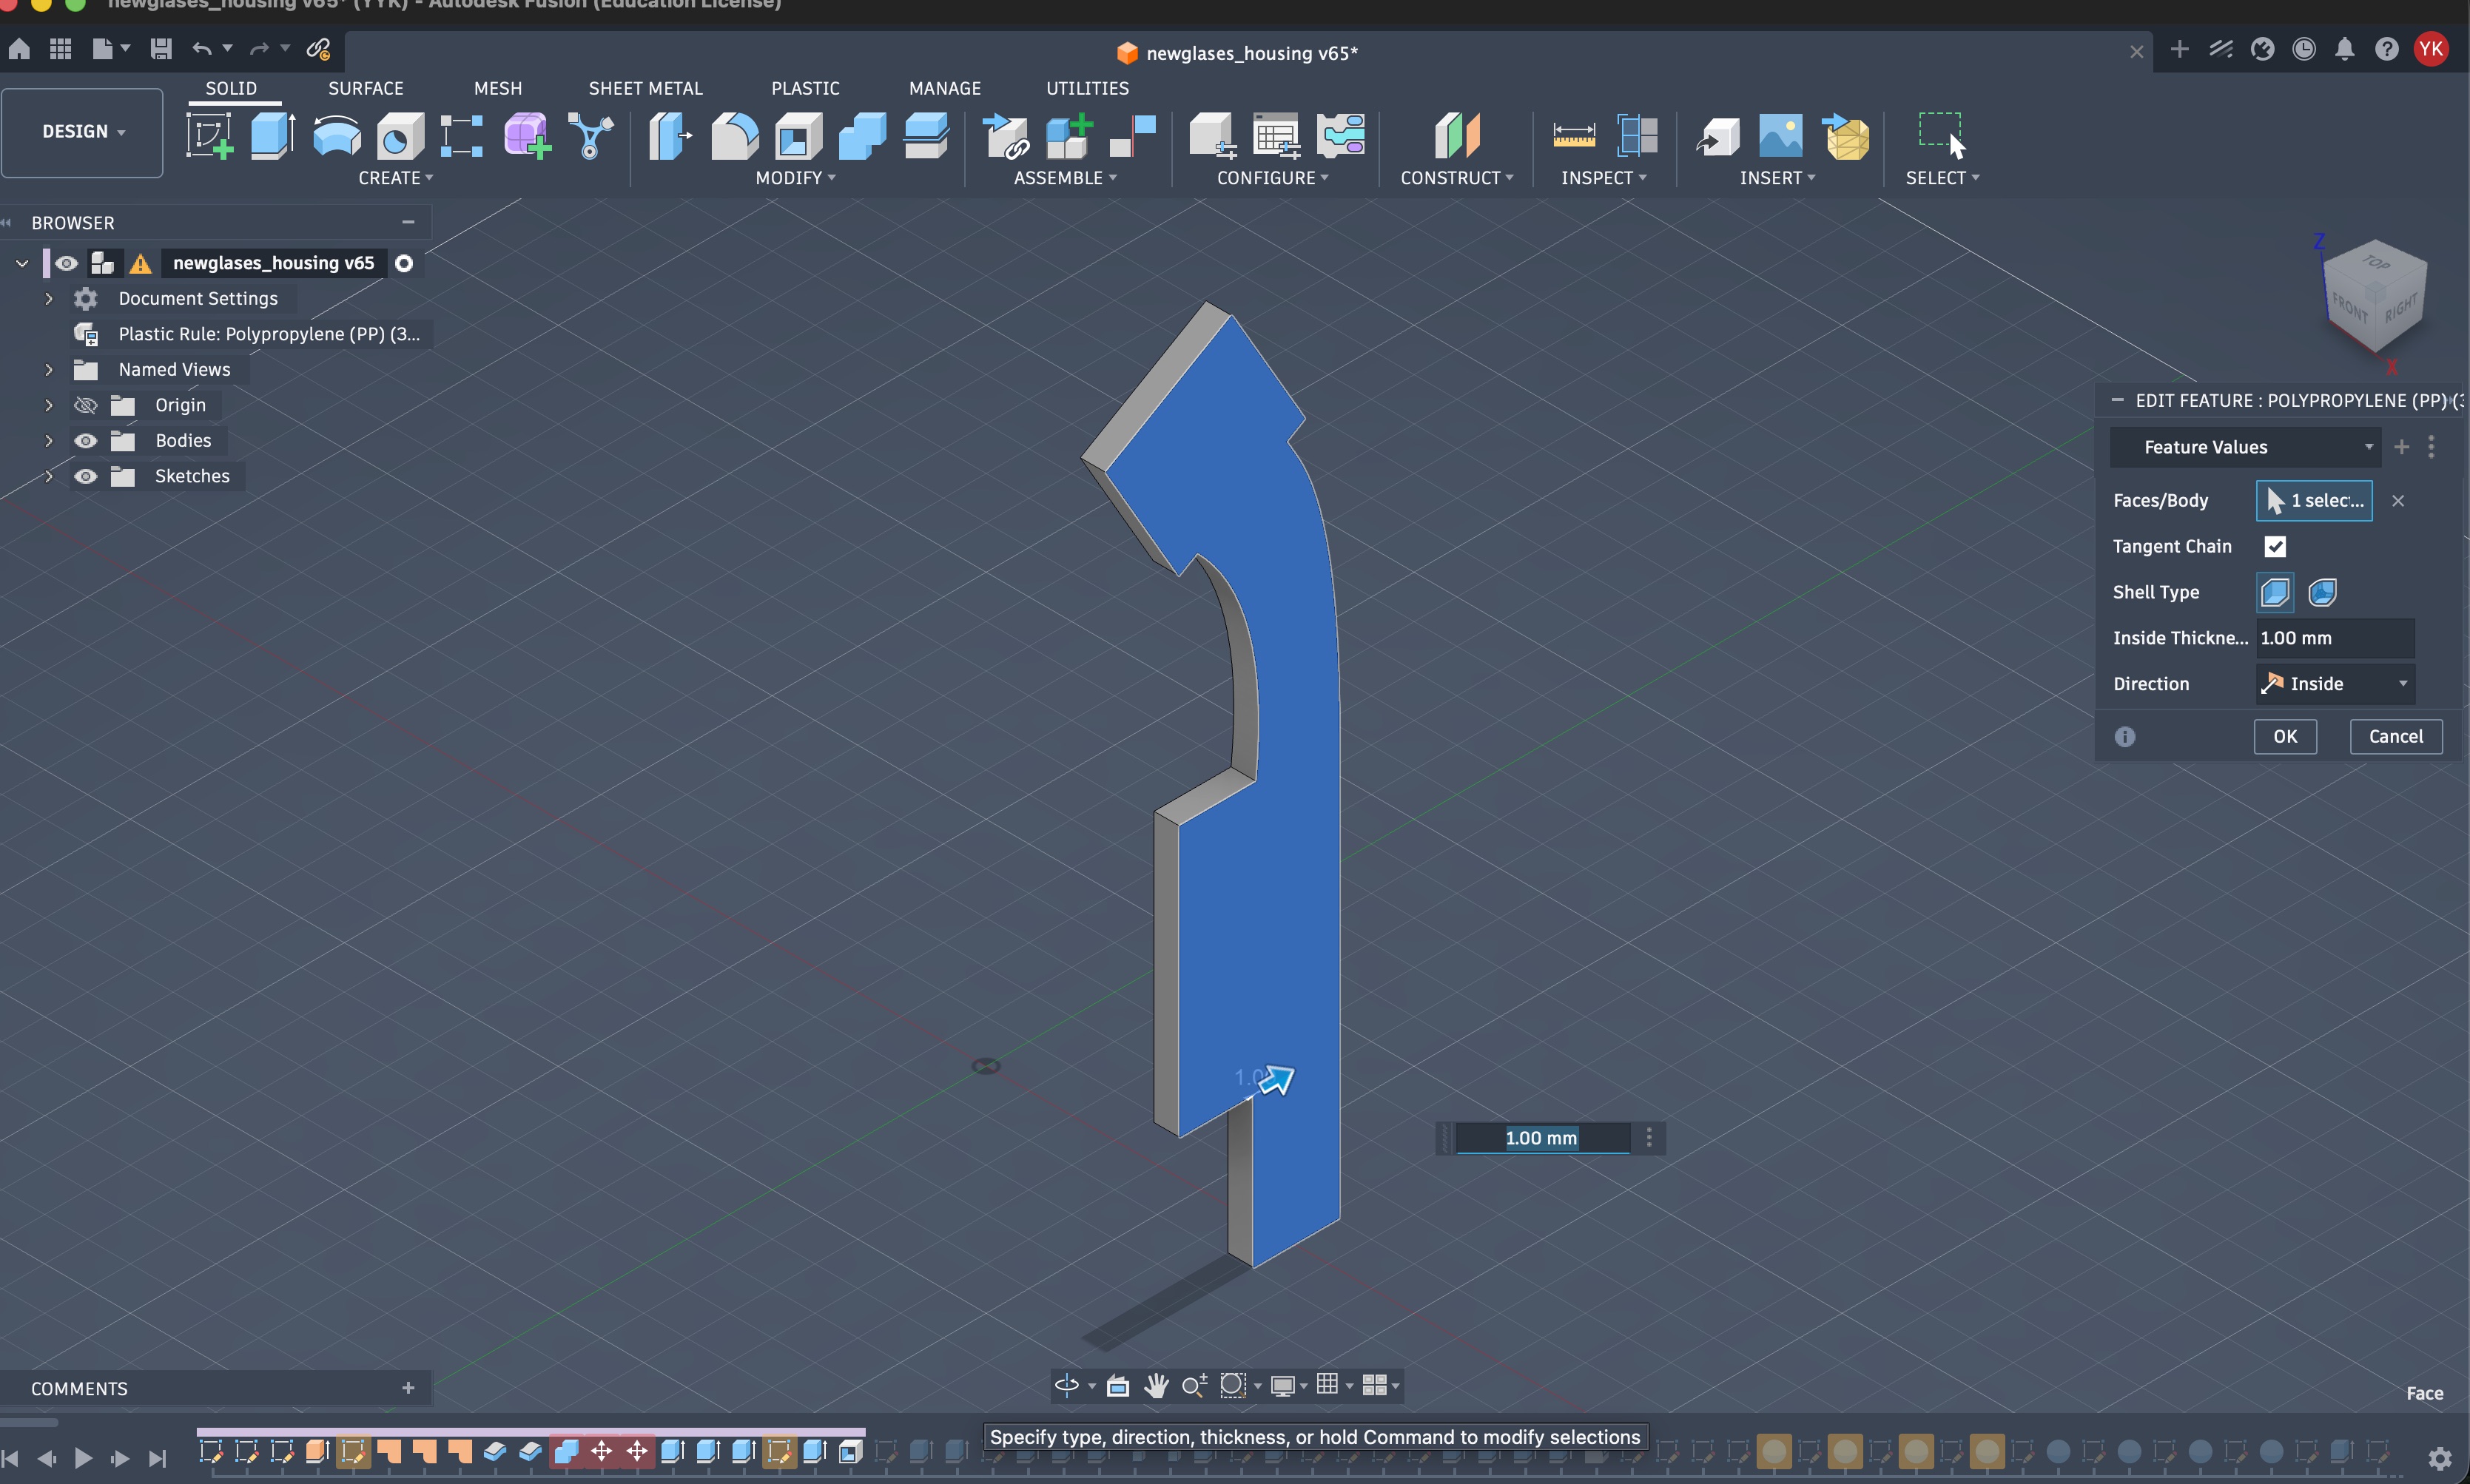Select the Pan hand tool
The width and height of the screenshot is (2470, 1484).
point(1156,1385)
